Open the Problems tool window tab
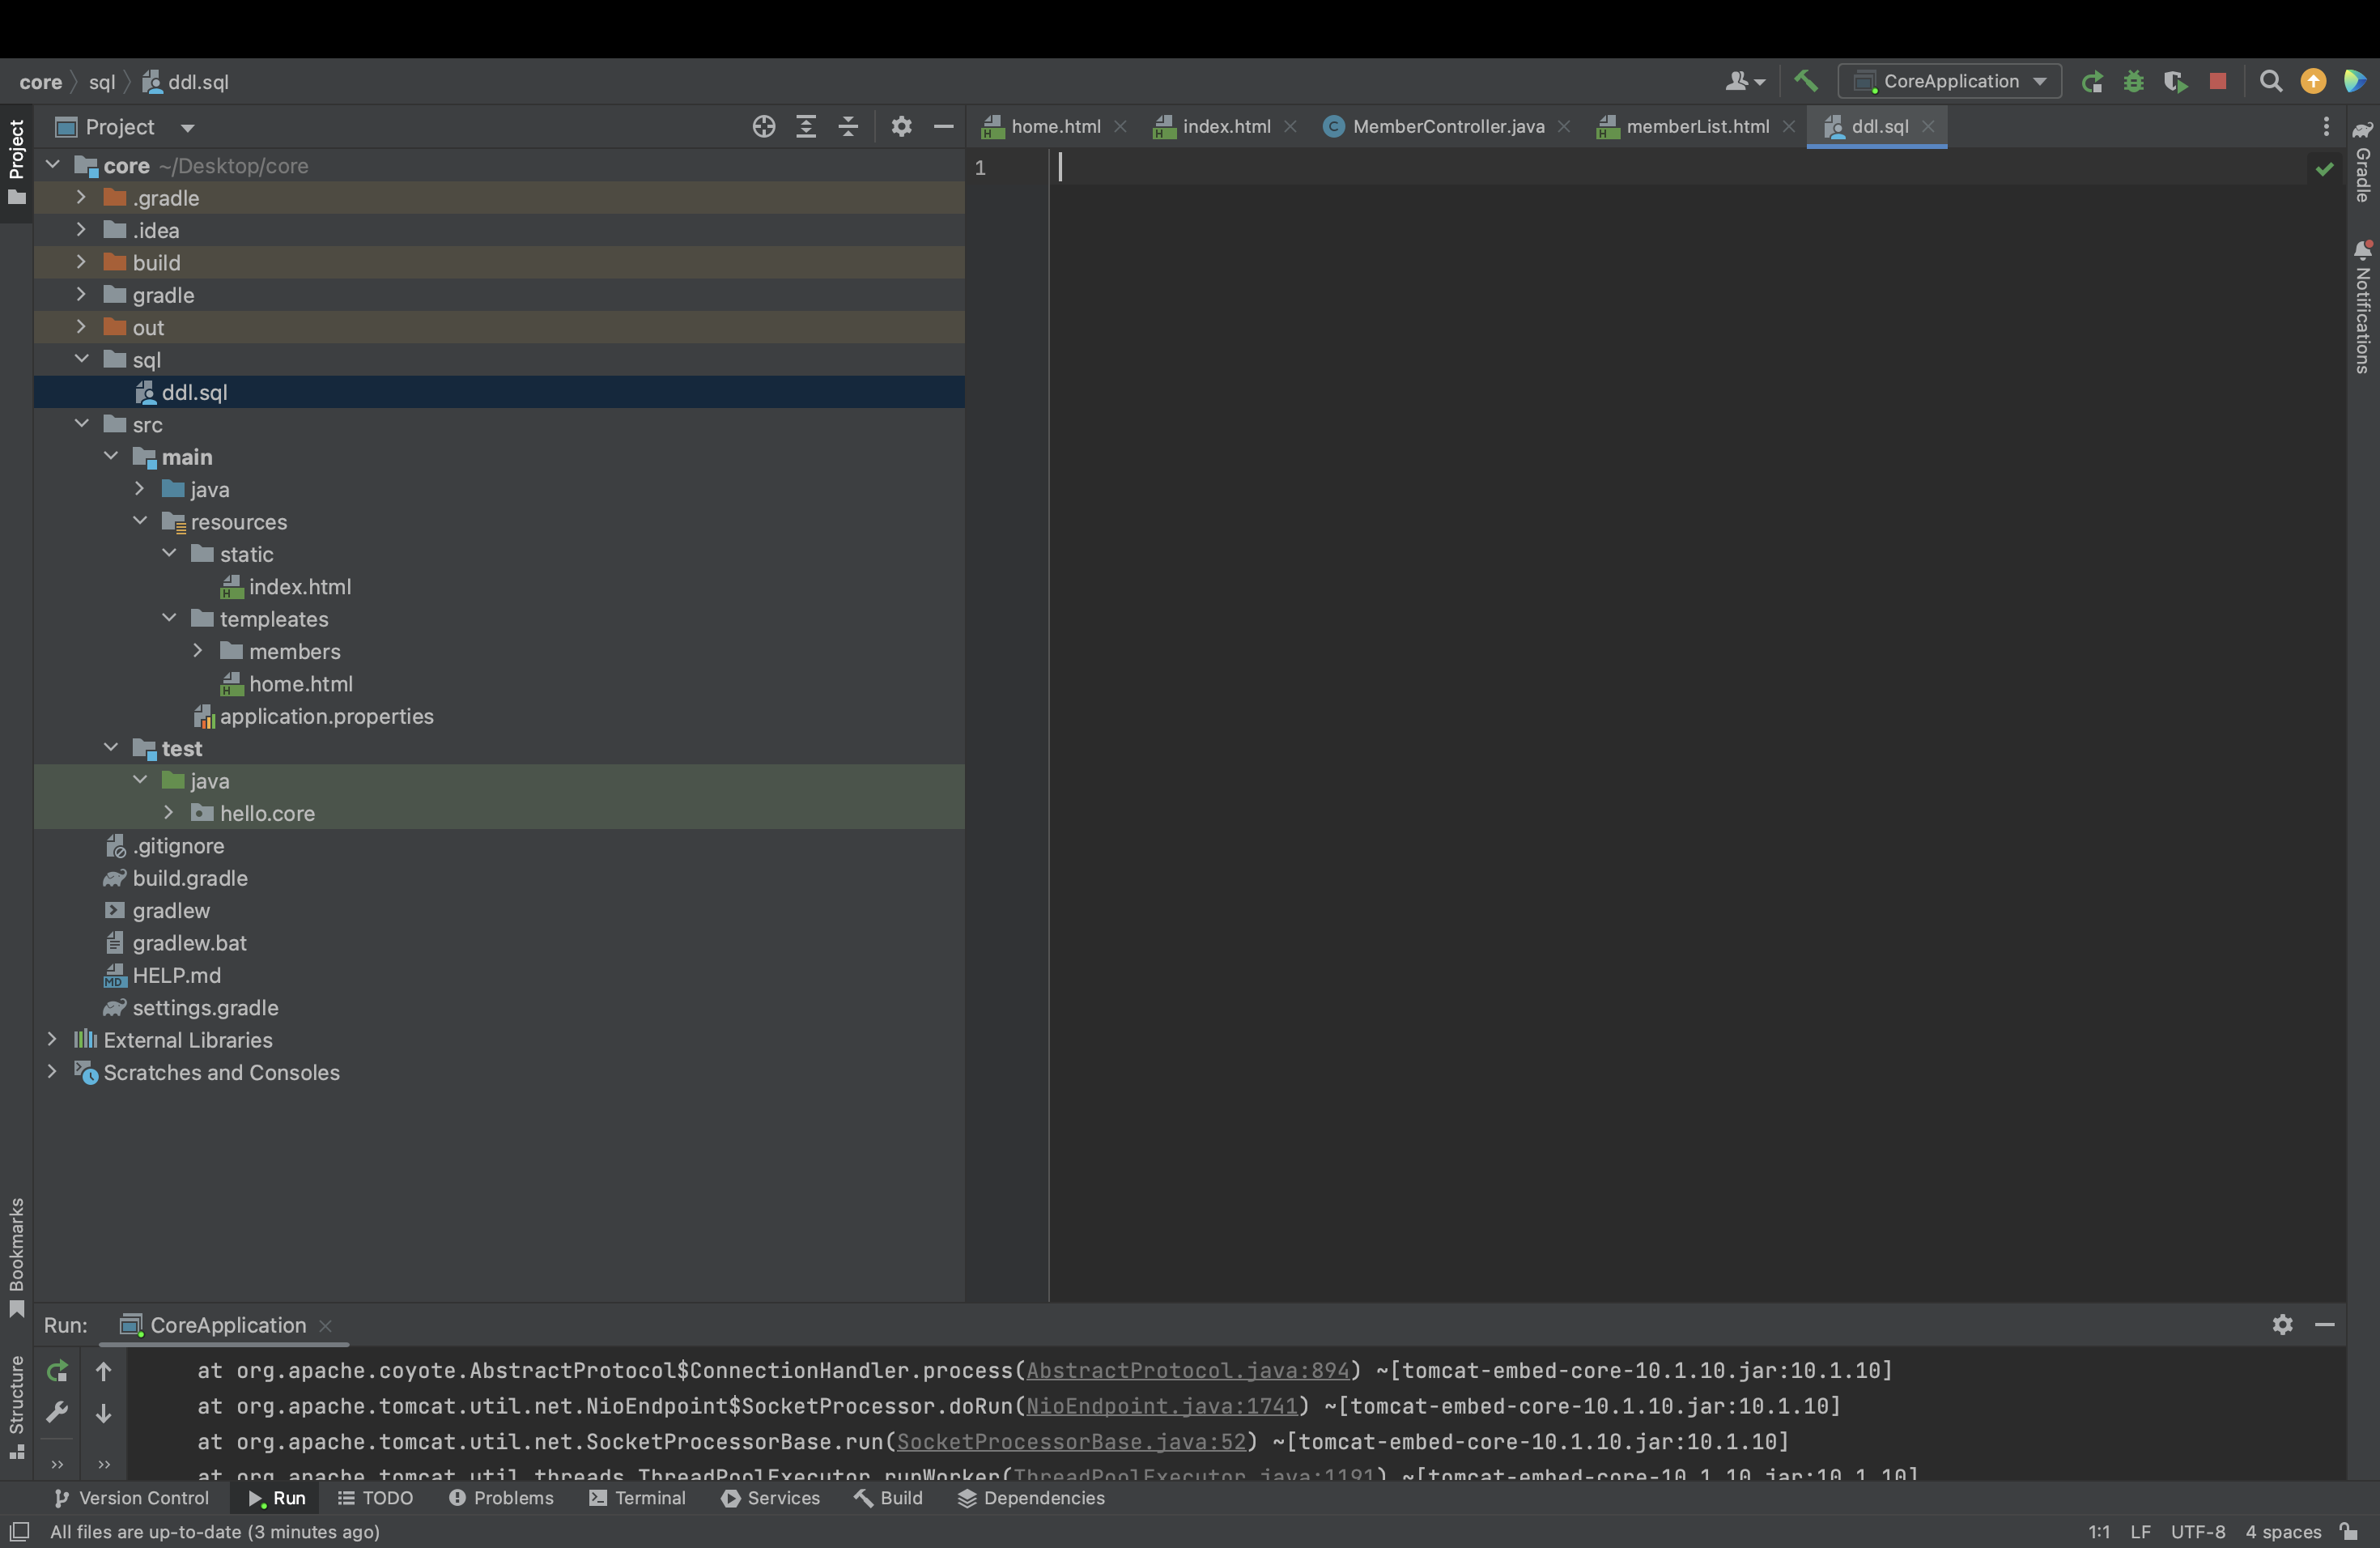The image size is (2380, 1548). click(x=501, y=1498)
